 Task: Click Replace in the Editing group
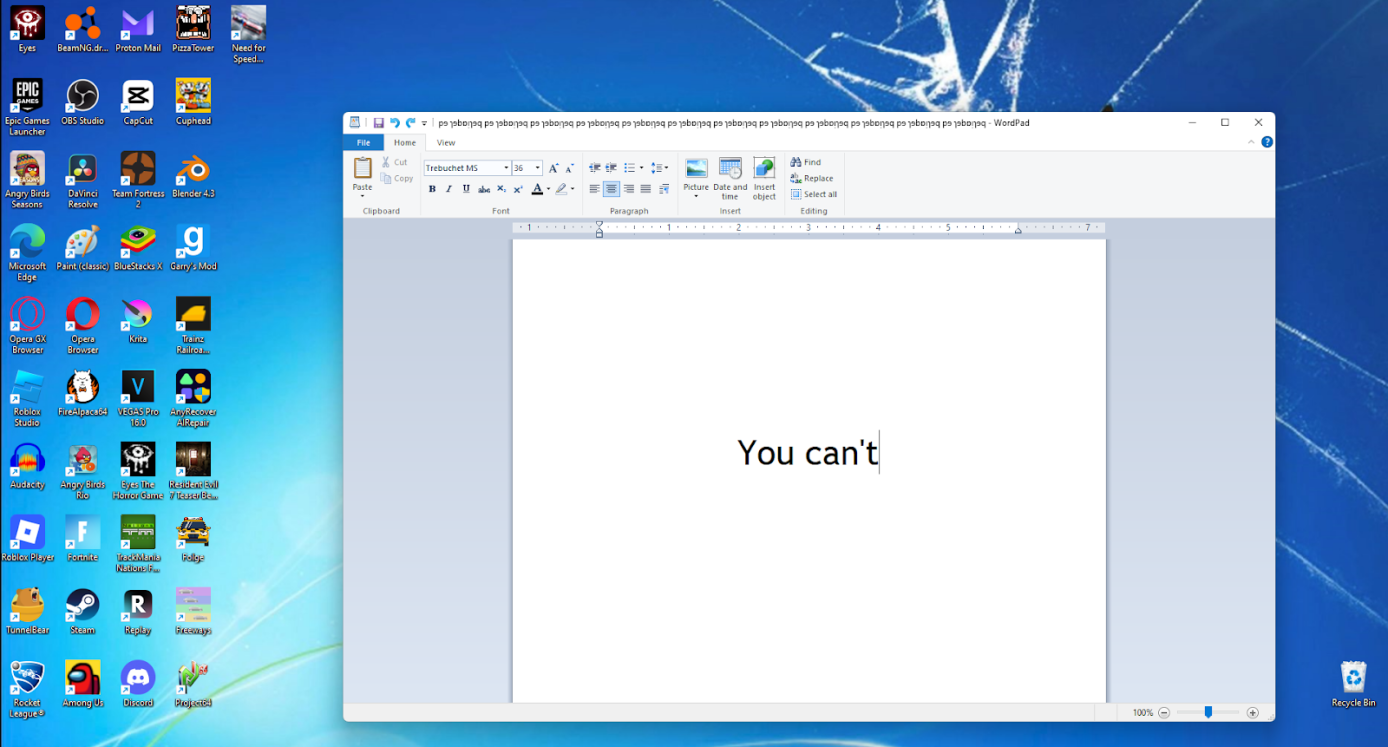(x=812, y=178)
